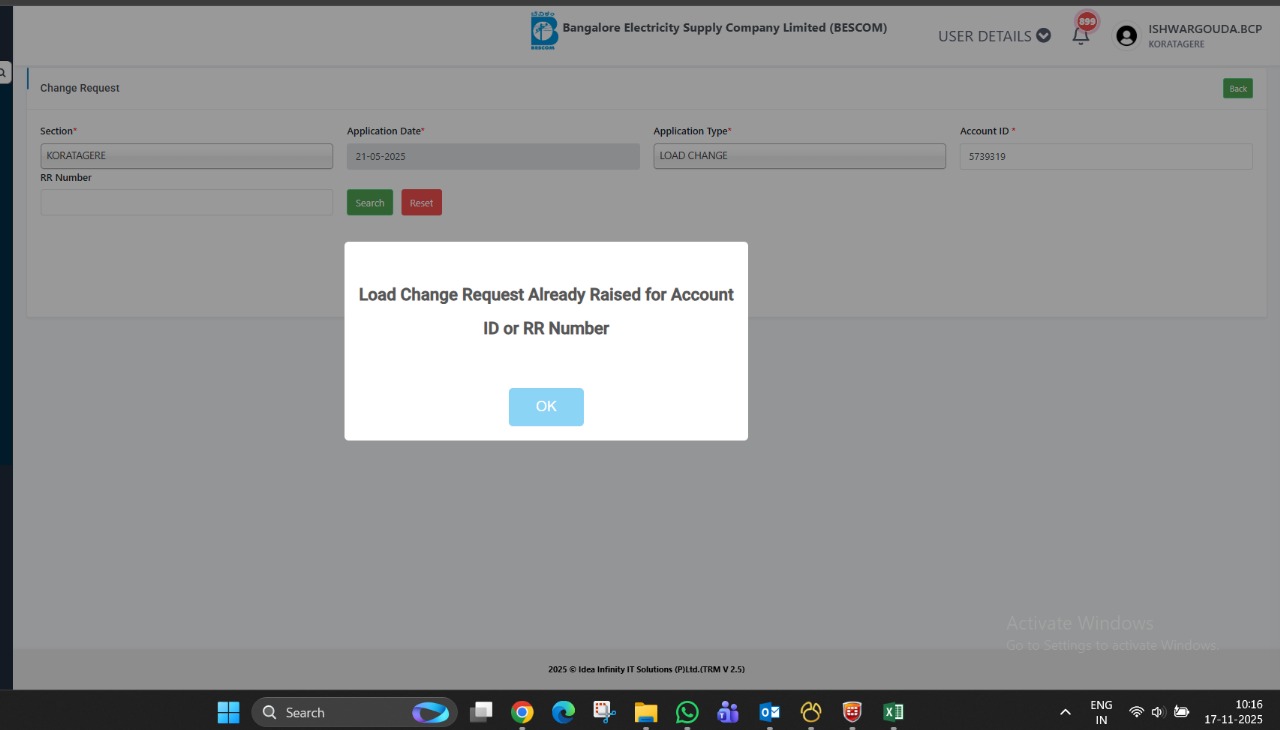Screen dimensions: 1280x730
Task: Show hidden system tray icons
Action: tap(1065, 712)
